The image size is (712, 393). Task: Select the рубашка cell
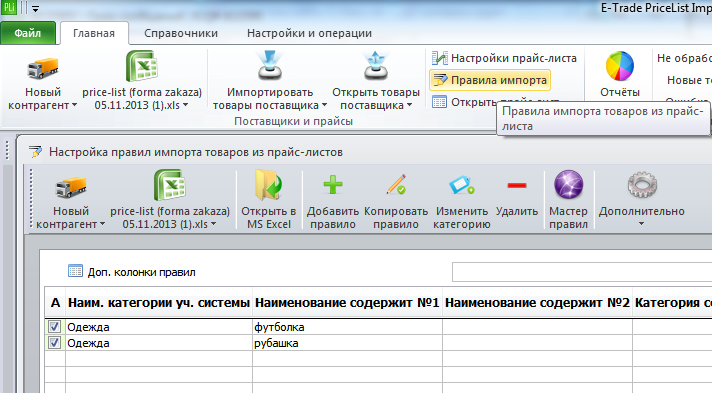click(x=347, y=343)
